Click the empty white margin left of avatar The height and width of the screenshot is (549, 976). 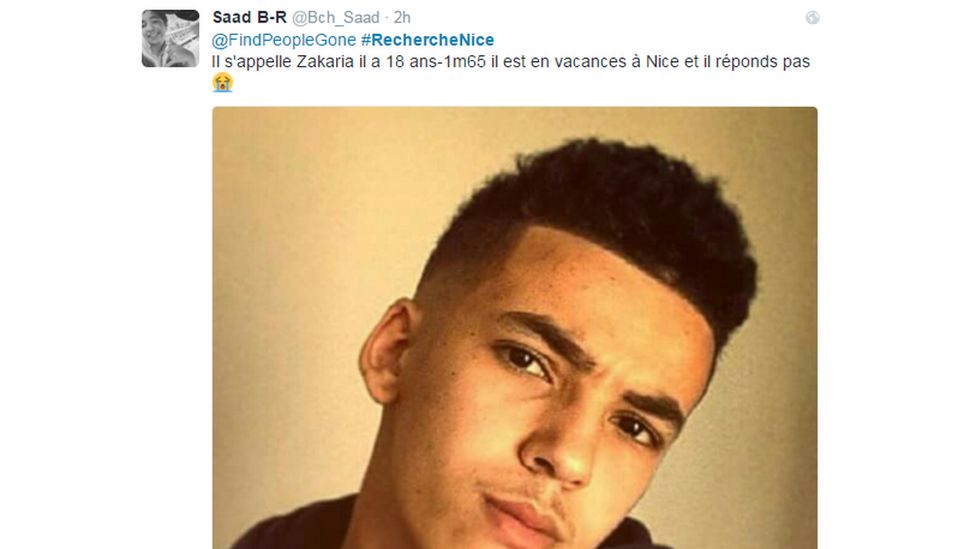pos(68,37)
